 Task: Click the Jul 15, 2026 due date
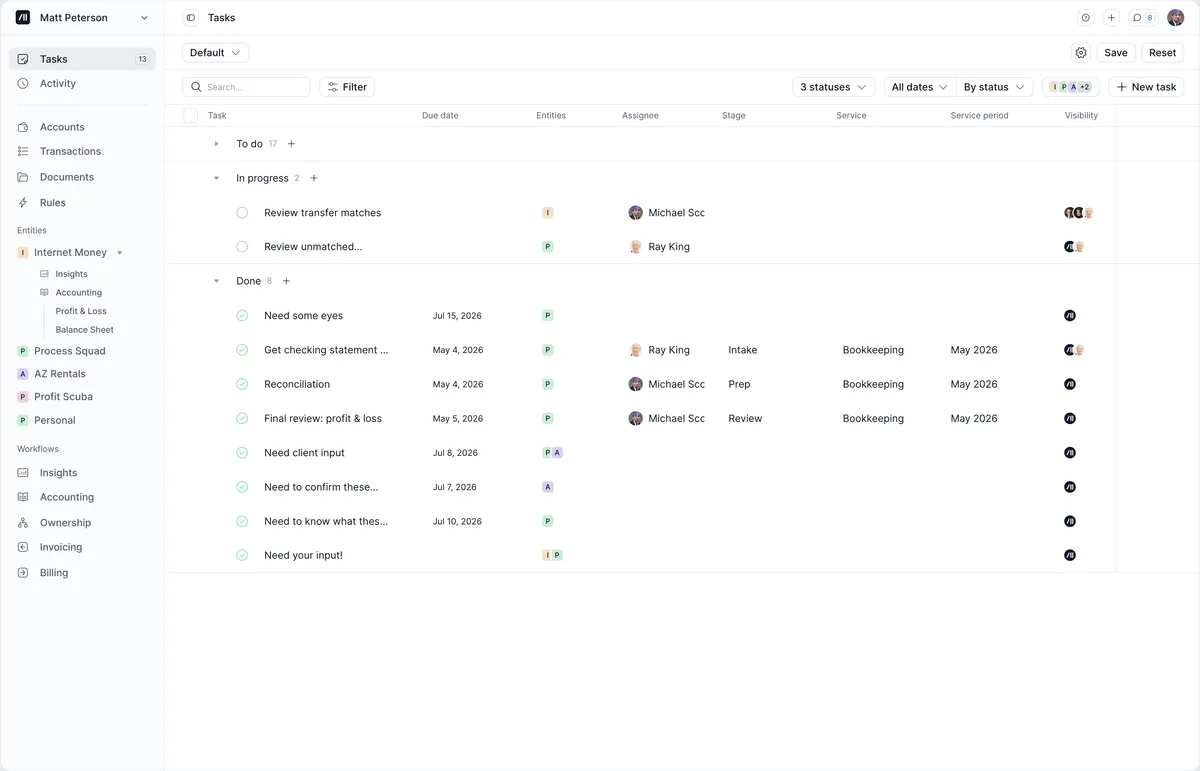point(457,316)
